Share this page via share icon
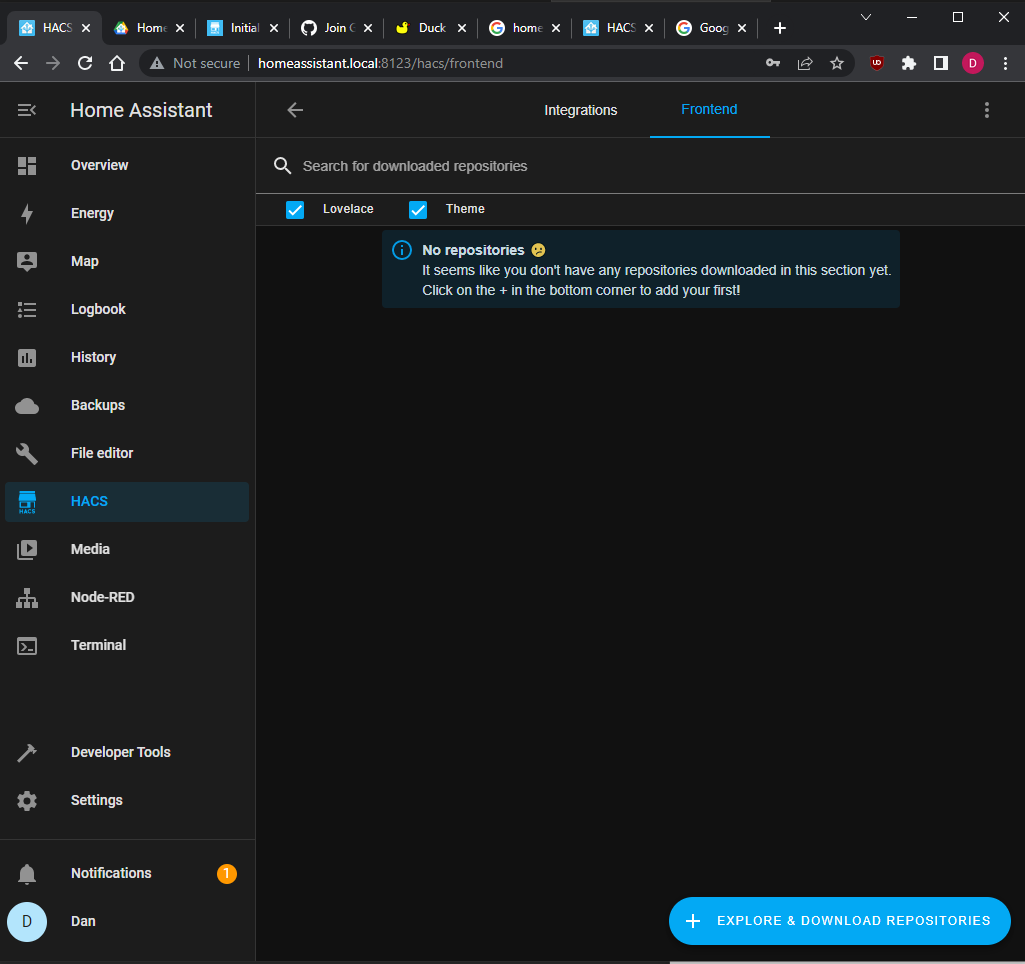The height and width of the screenshot is (964, 1025). coord(805,63)
